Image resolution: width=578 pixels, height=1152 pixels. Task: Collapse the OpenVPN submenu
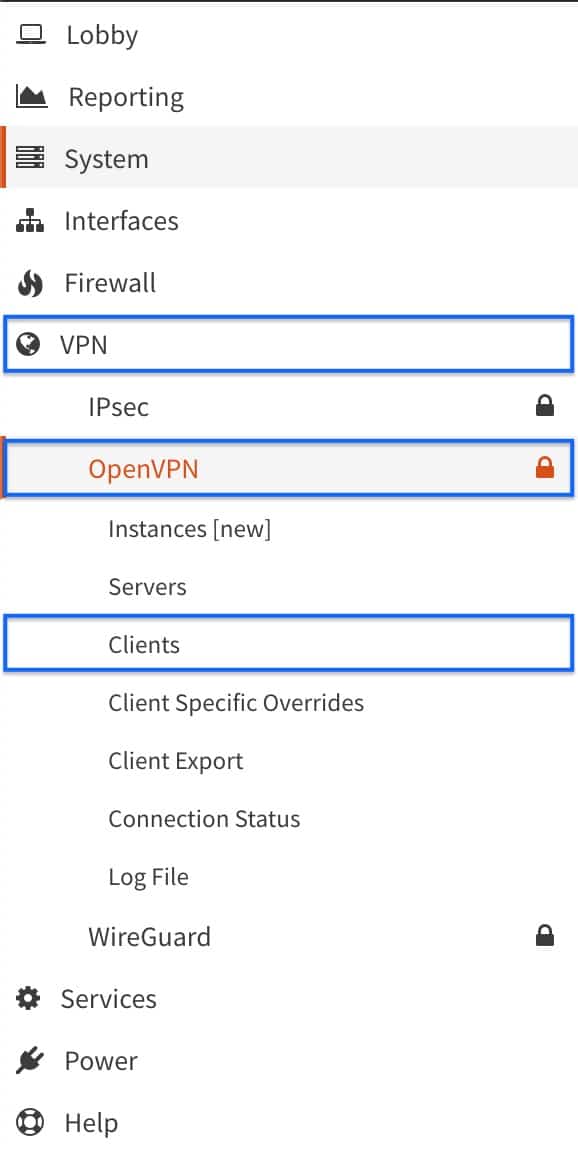coord(289,468)
